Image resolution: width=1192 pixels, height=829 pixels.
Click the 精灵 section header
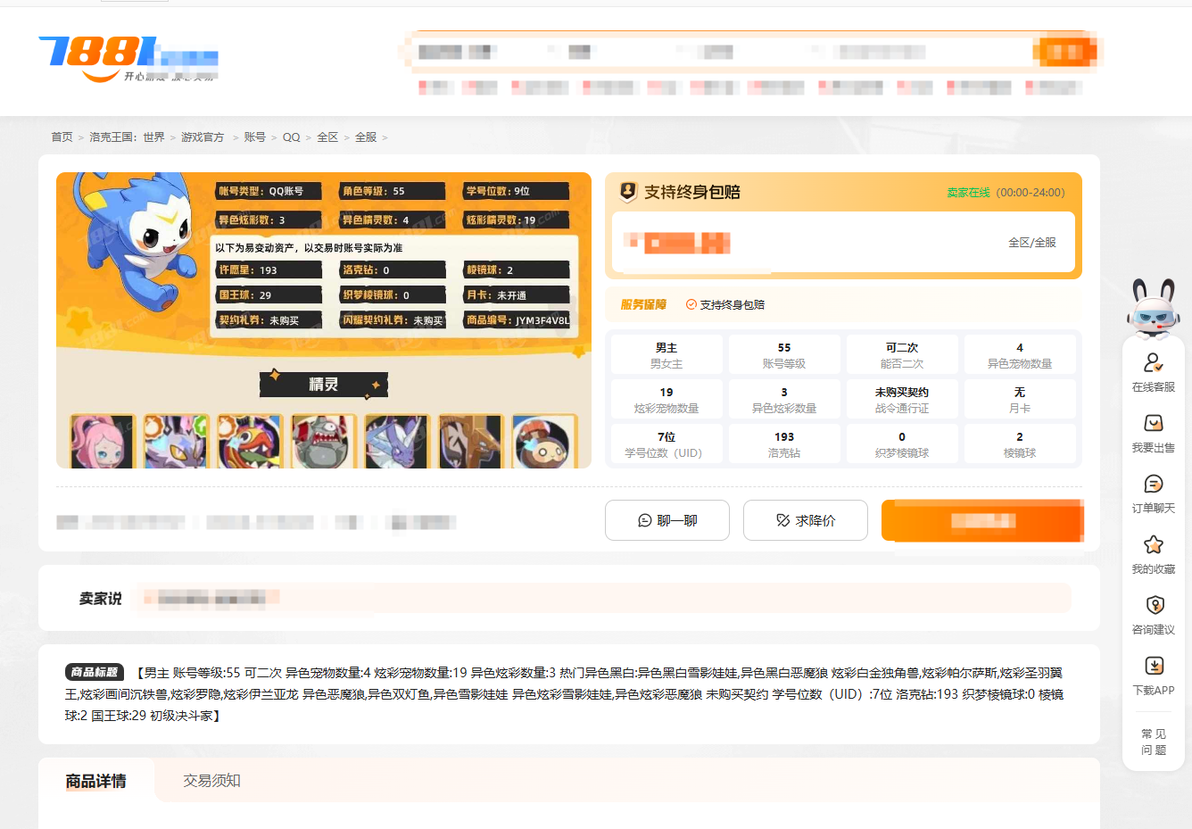point(324,384)
